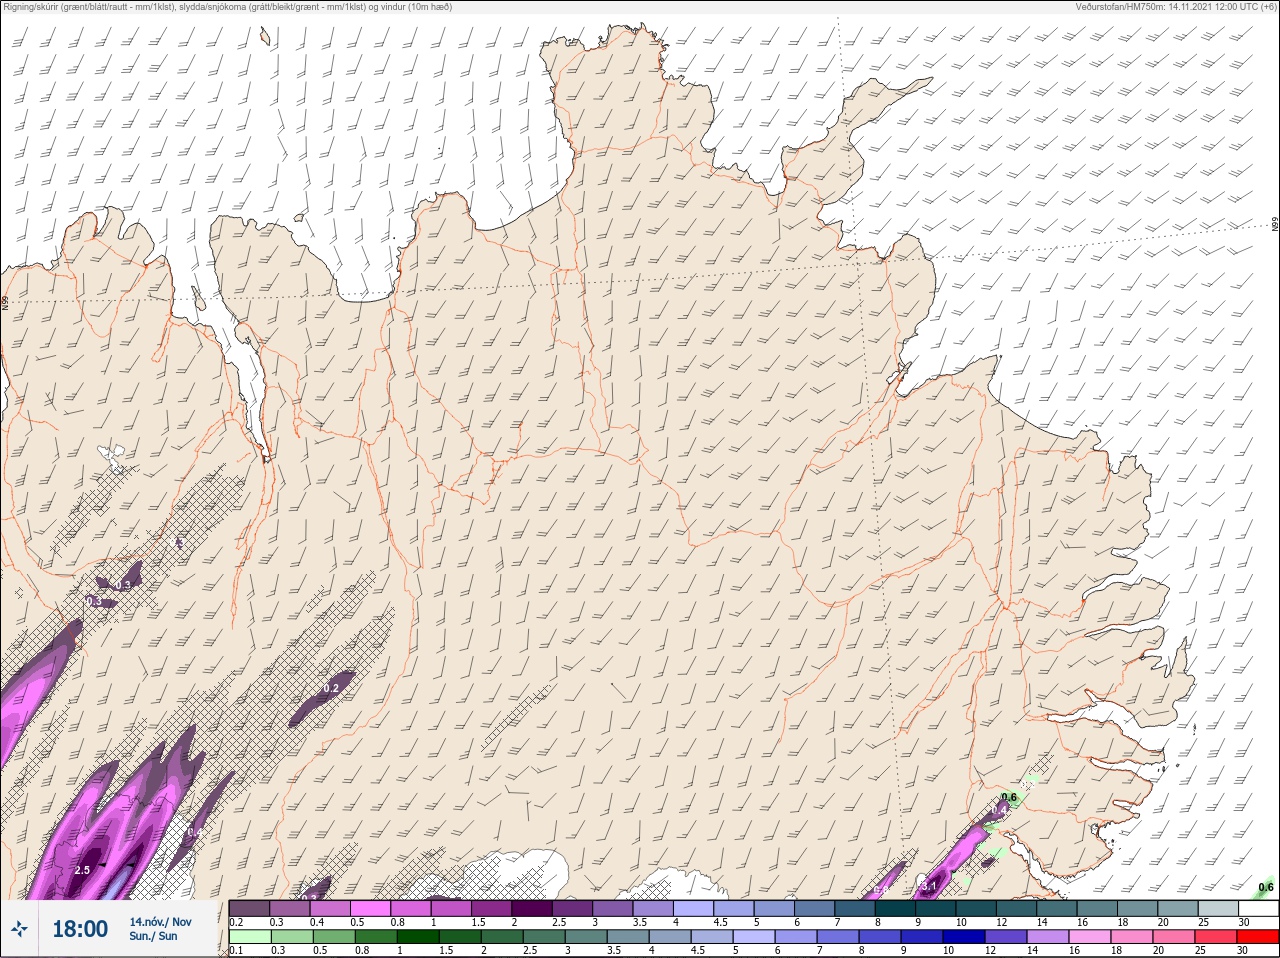Pick the lower-row green swatch starting at 0.5
Image resolution: width=1280 pixels, height=958 pixels.
coord(334,936)
